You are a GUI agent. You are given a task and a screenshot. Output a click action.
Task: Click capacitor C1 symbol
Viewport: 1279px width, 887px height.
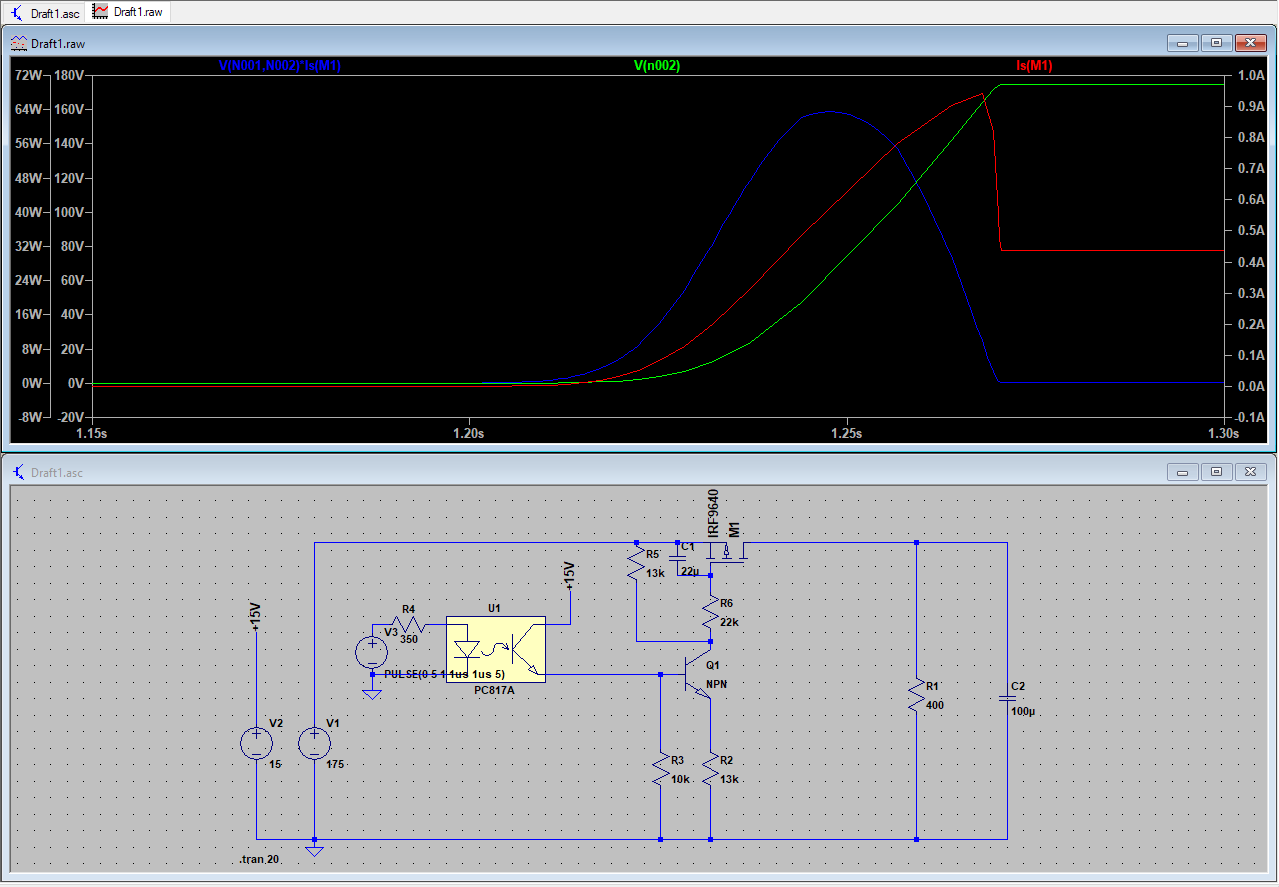pos(679,557)
